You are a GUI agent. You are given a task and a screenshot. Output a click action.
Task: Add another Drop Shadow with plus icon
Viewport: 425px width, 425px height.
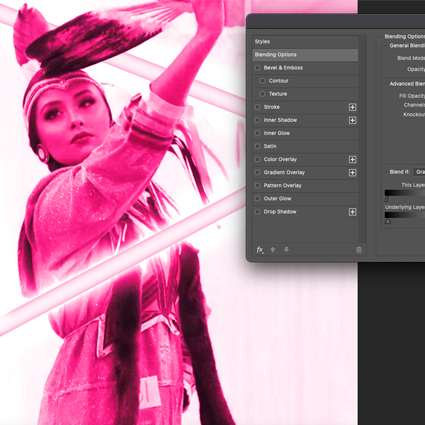pyautogui.click(x=352, y=212)
